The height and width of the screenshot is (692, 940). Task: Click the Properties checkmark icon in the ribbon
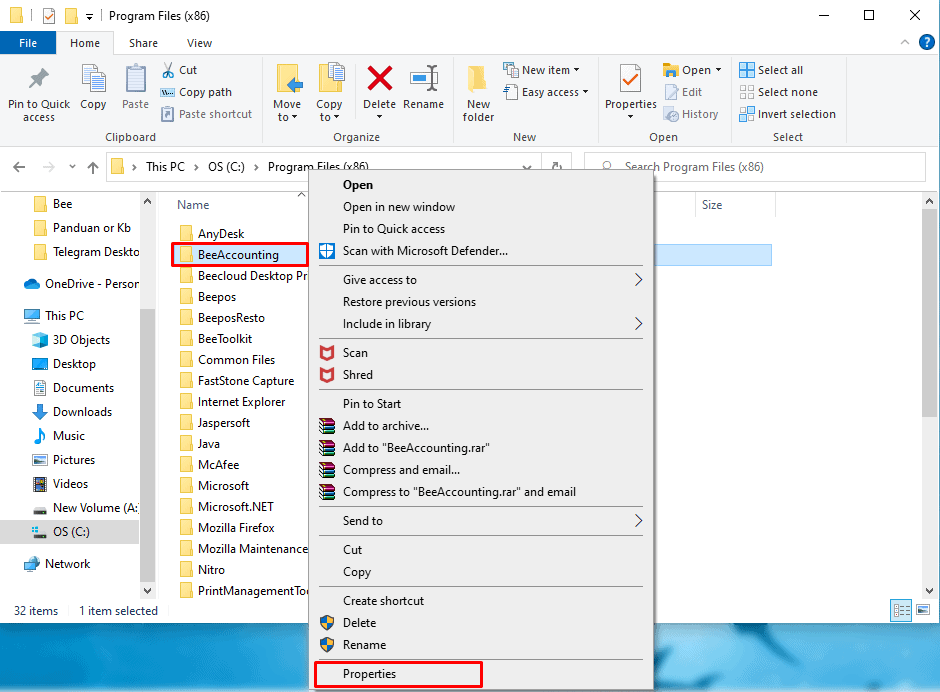(630, 79)
